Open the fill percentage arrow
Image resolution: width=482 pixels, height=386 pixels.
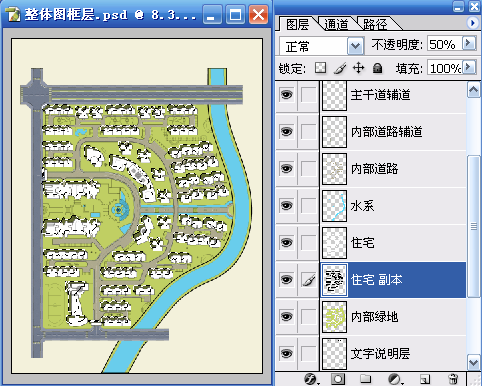click(468, 68)
